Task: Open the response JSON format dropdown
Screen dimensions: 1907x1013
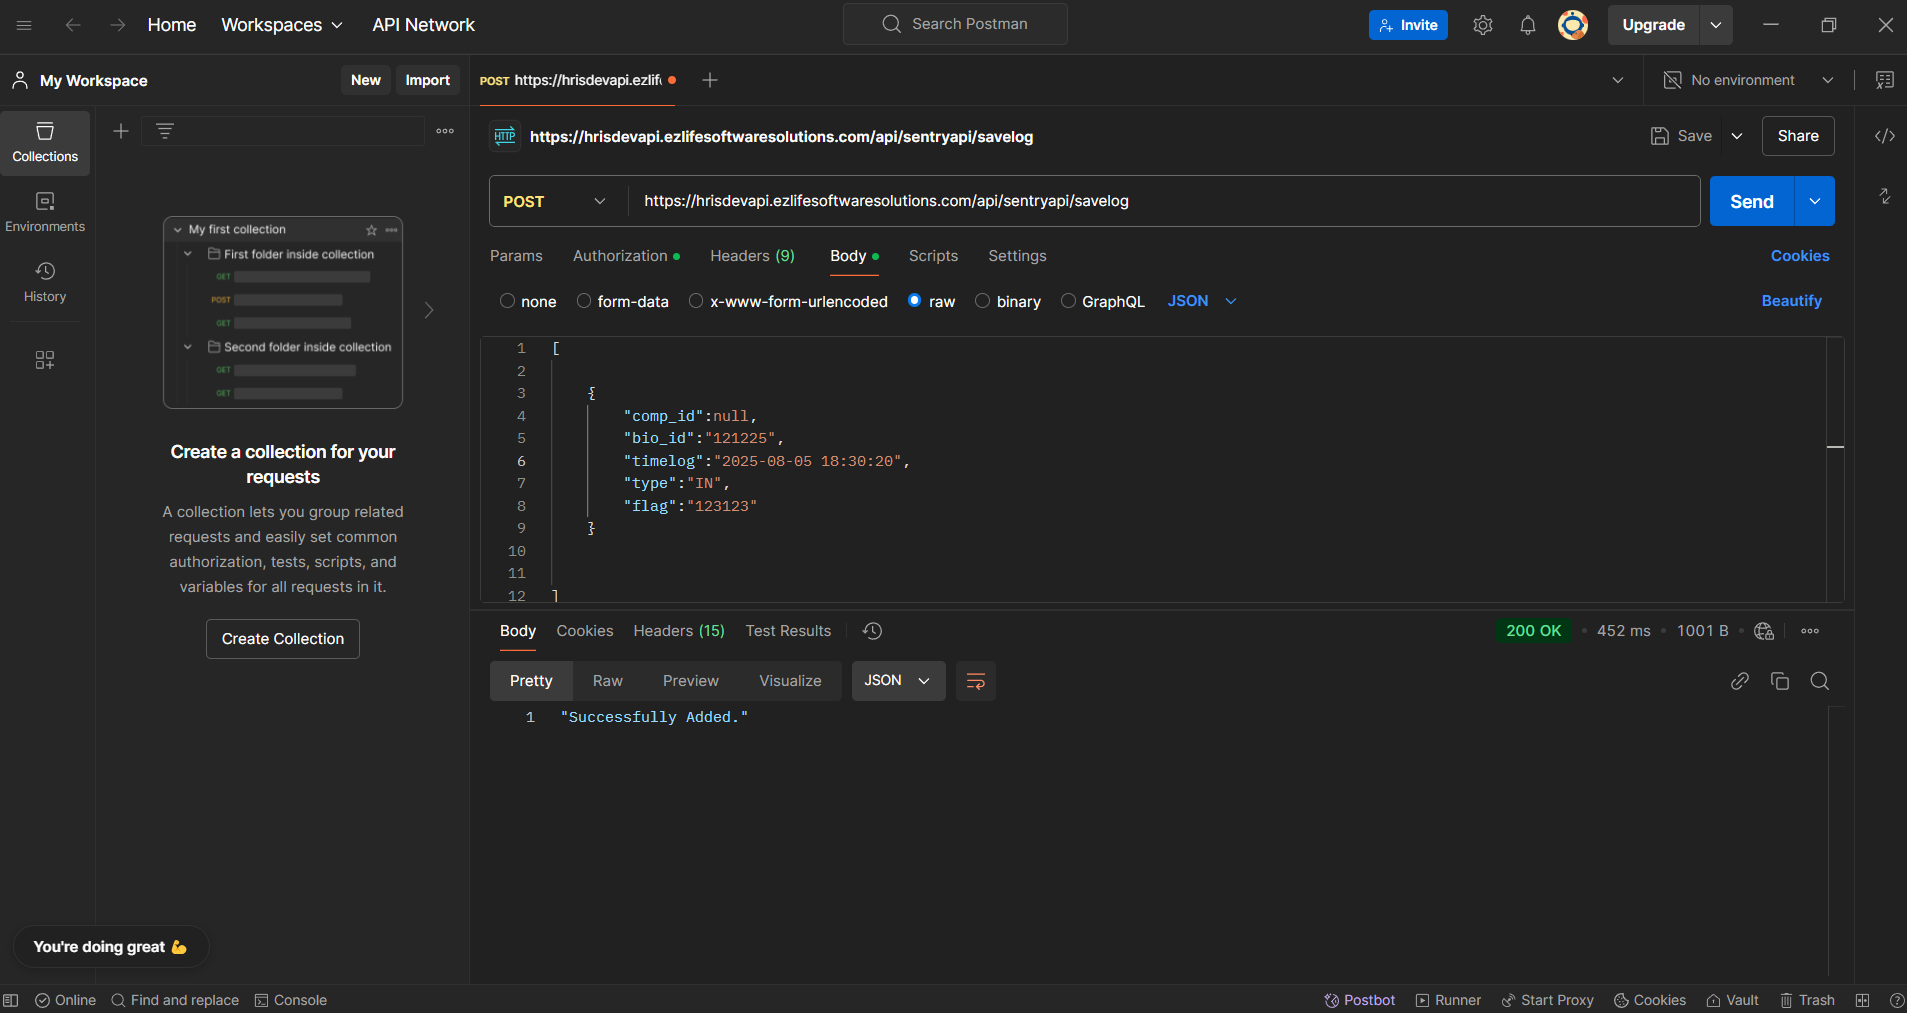Action: pos(898,681)
